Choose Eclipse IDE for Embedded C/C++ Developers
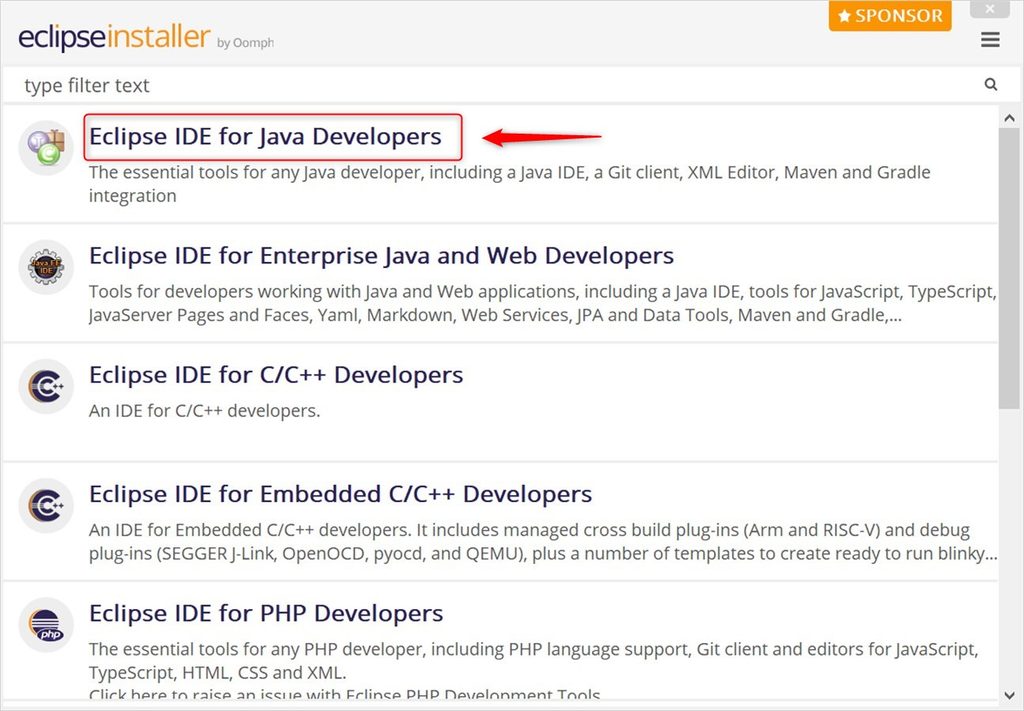The width and height of the screenshot is (1024, 711). pyautogui.click(x=341, y=494)
